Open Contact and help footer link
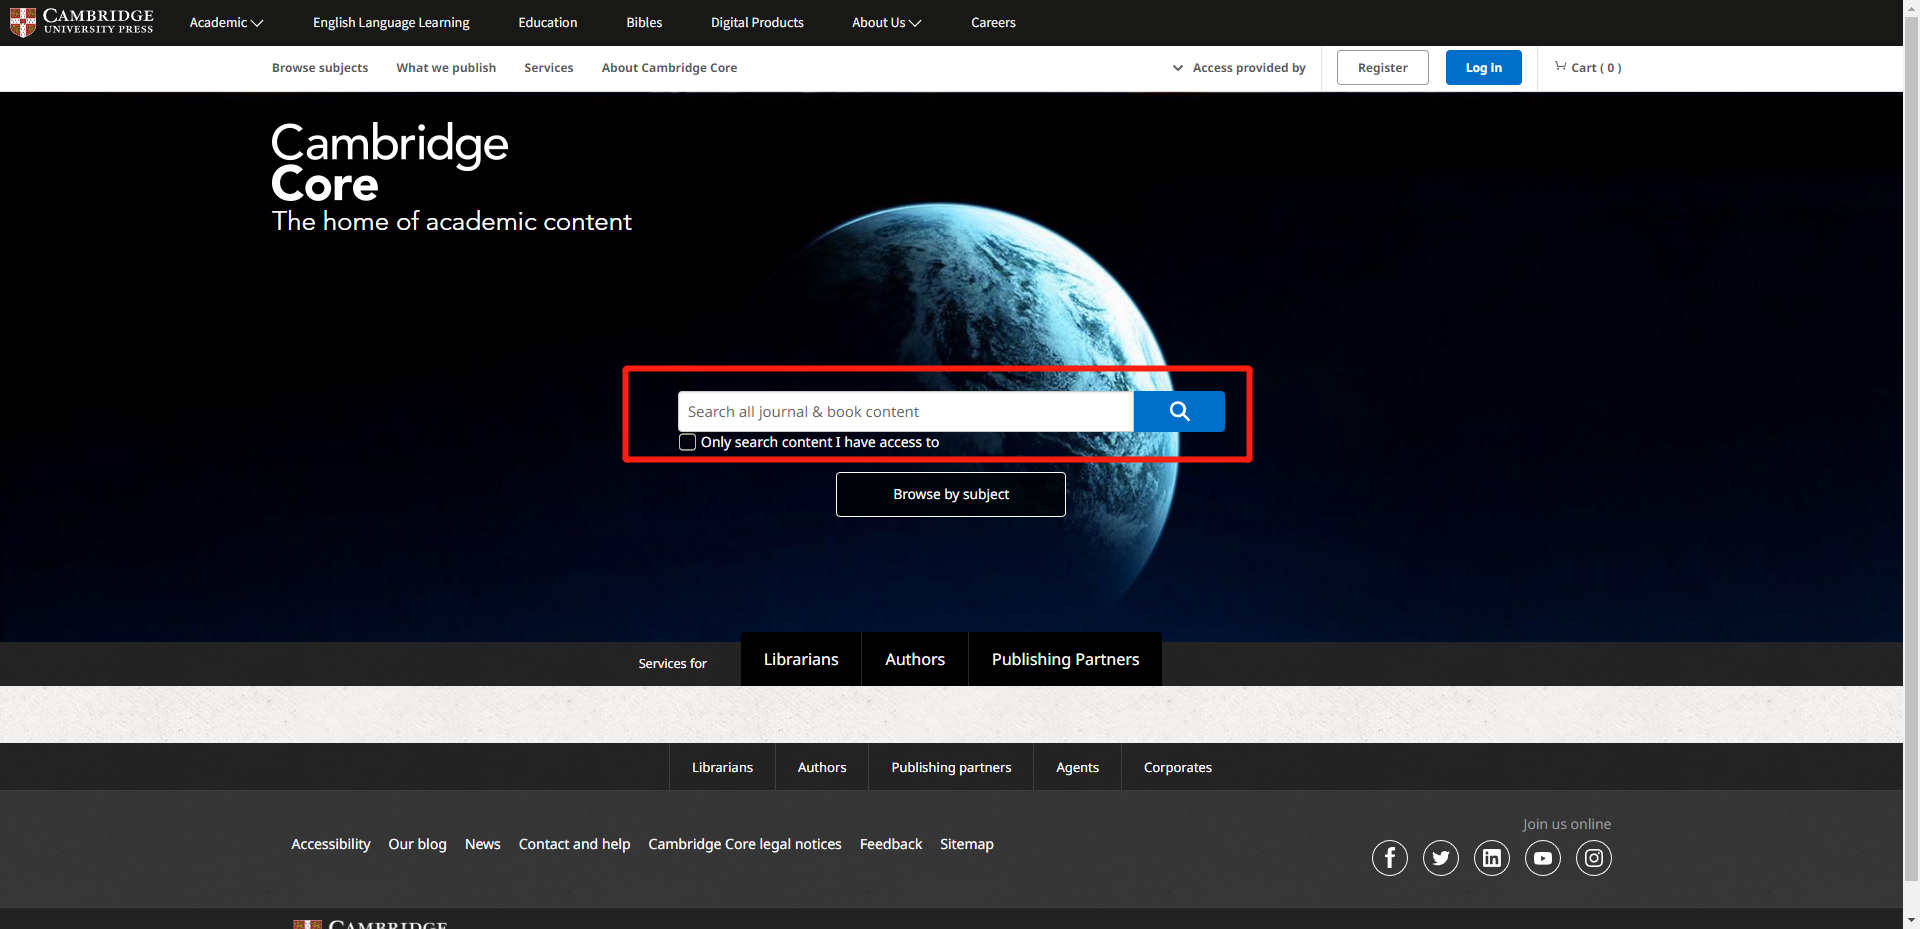 [575, 844]
